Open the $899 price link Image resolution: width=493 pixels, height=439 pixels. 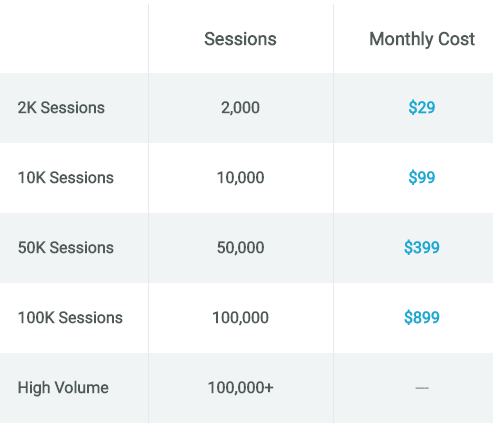[x=422, y=317]
